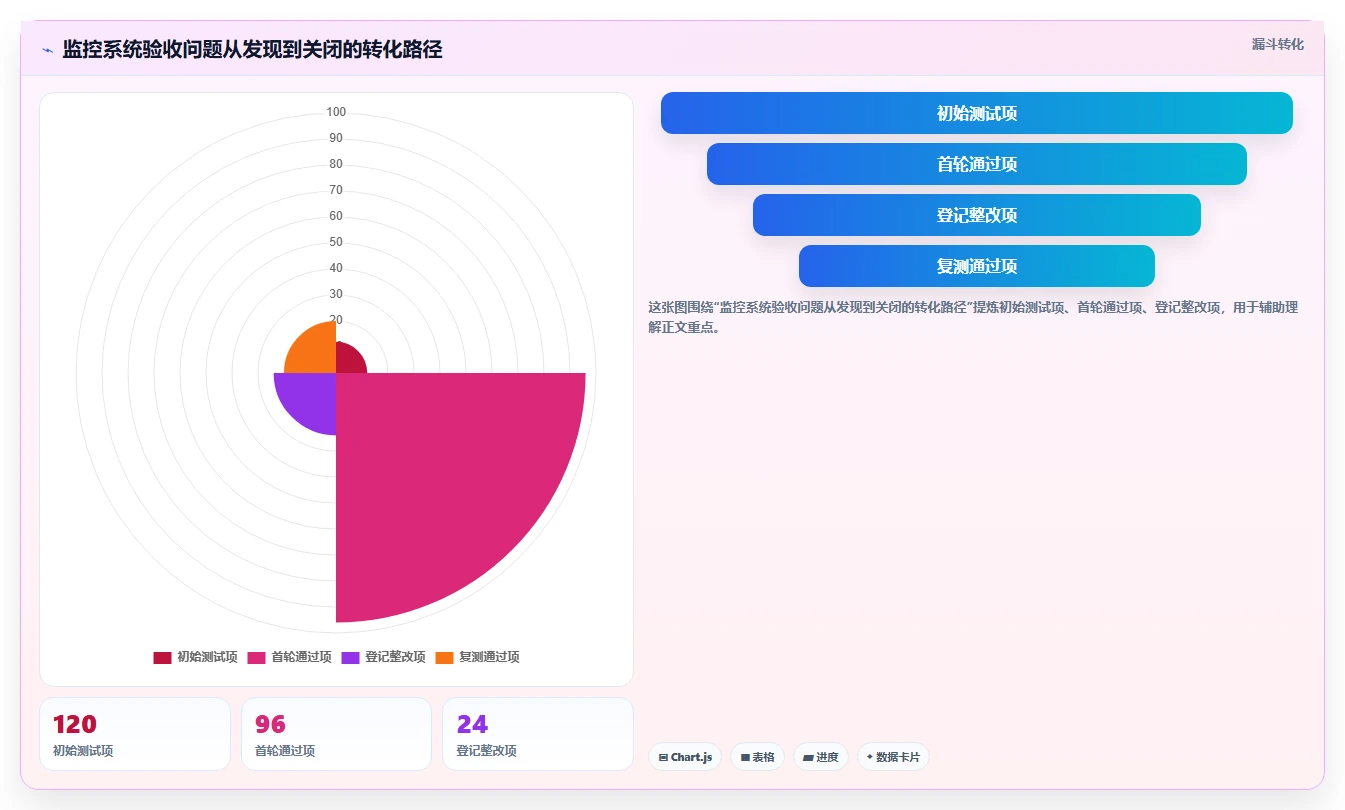Screen dimensions: 1345x810
Task: Click the 70 axis label on the chart
Action: click(x=336, y=190)
